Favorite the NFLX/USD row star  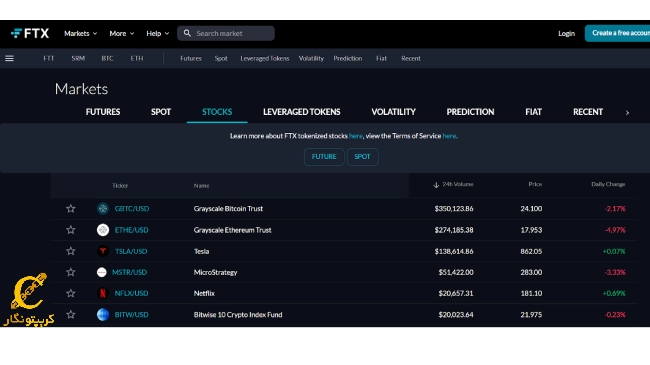(71, 293)
